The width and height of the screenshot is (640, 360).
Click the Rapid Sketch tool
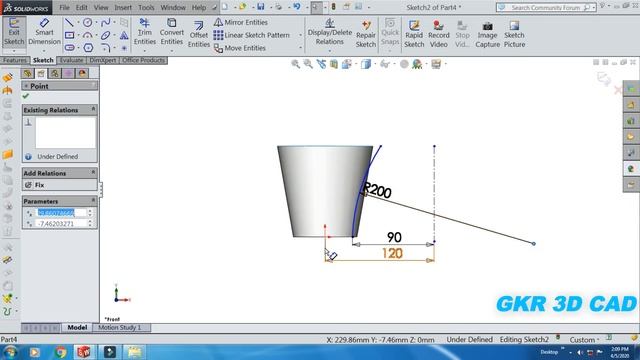(414, 34)
